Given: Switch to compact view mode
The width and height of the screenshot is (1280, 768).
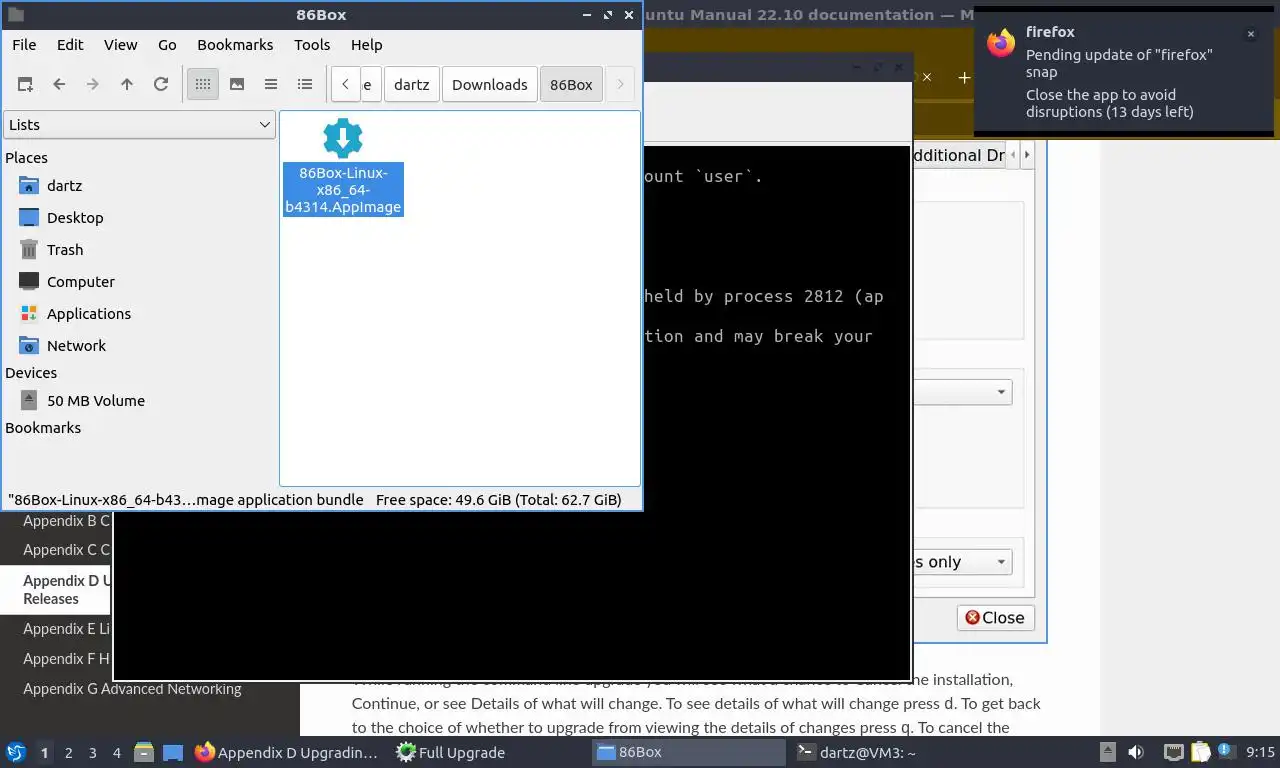Looking at the screenshot, I should coord(271,84).
